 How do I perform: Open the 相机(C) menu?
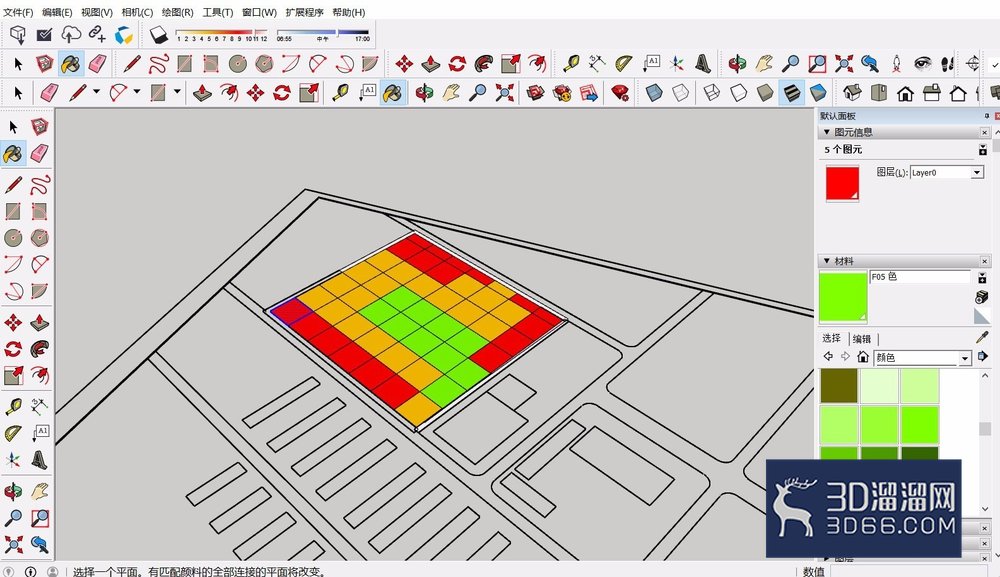(x=137, y=12)
